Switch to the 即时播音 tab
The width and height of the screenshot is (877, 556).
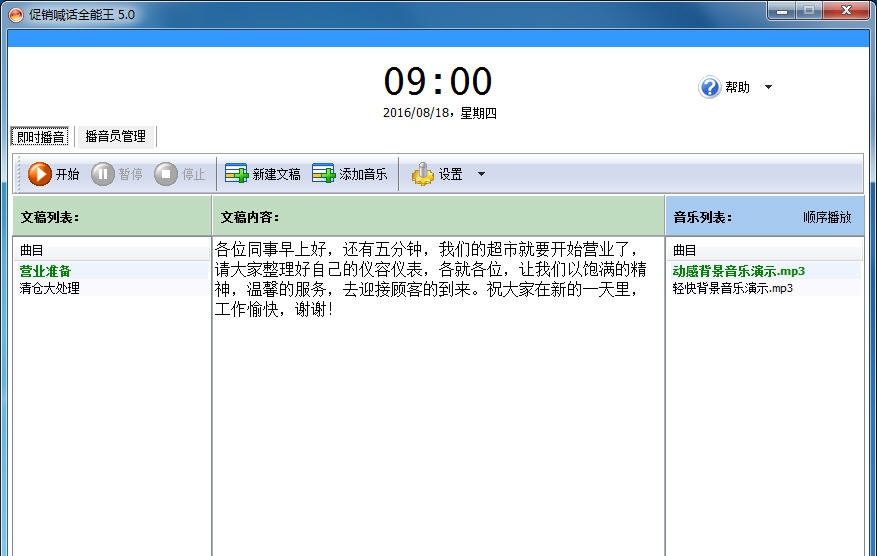pyautogui.click(x=40, y=136)
